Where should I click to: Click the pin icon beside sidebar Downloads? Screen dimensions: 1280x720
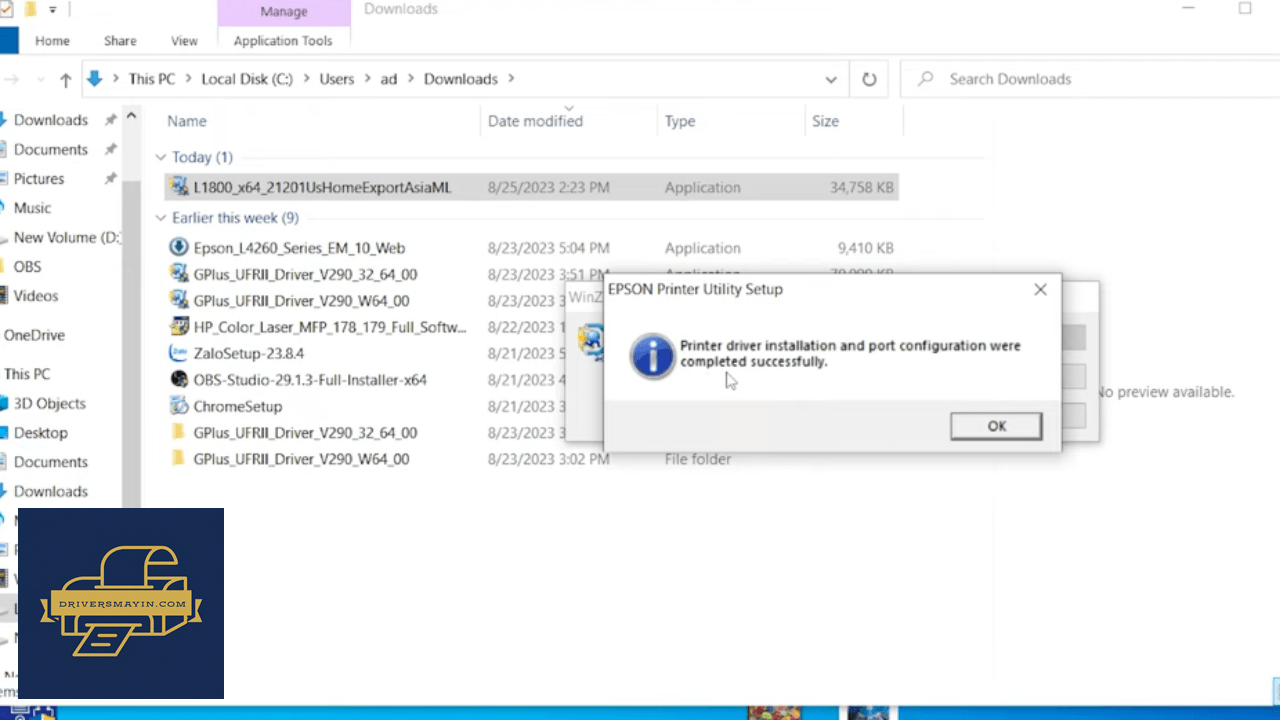coord(110,120)
